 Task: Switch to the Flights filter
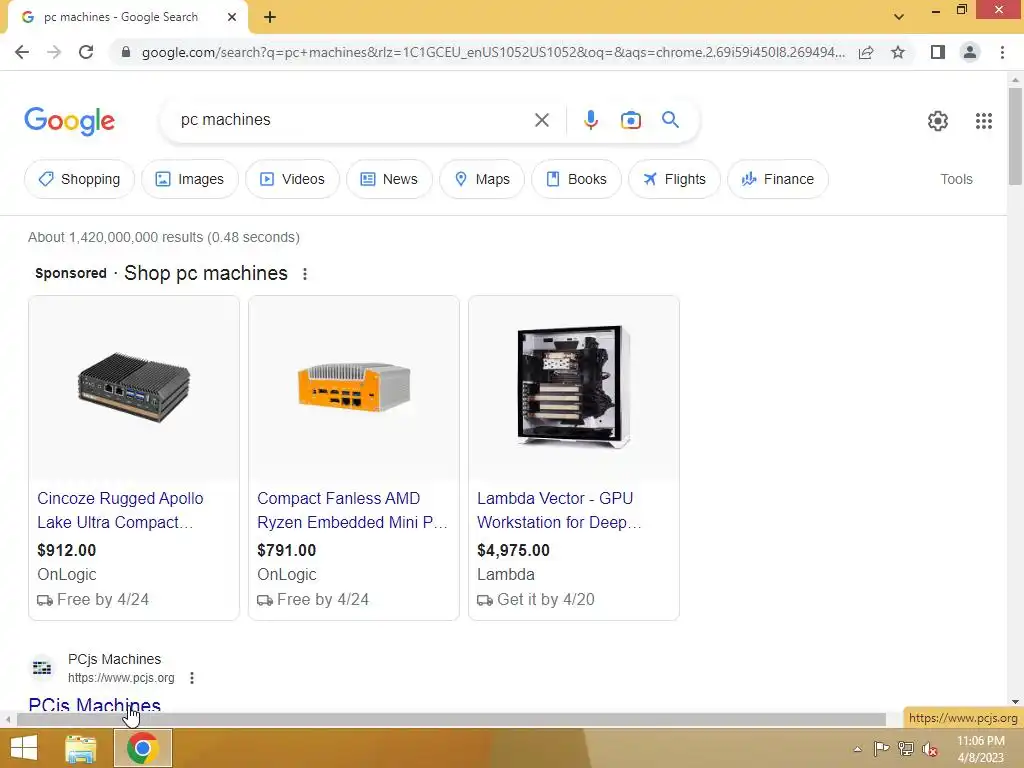click(674, 179)
